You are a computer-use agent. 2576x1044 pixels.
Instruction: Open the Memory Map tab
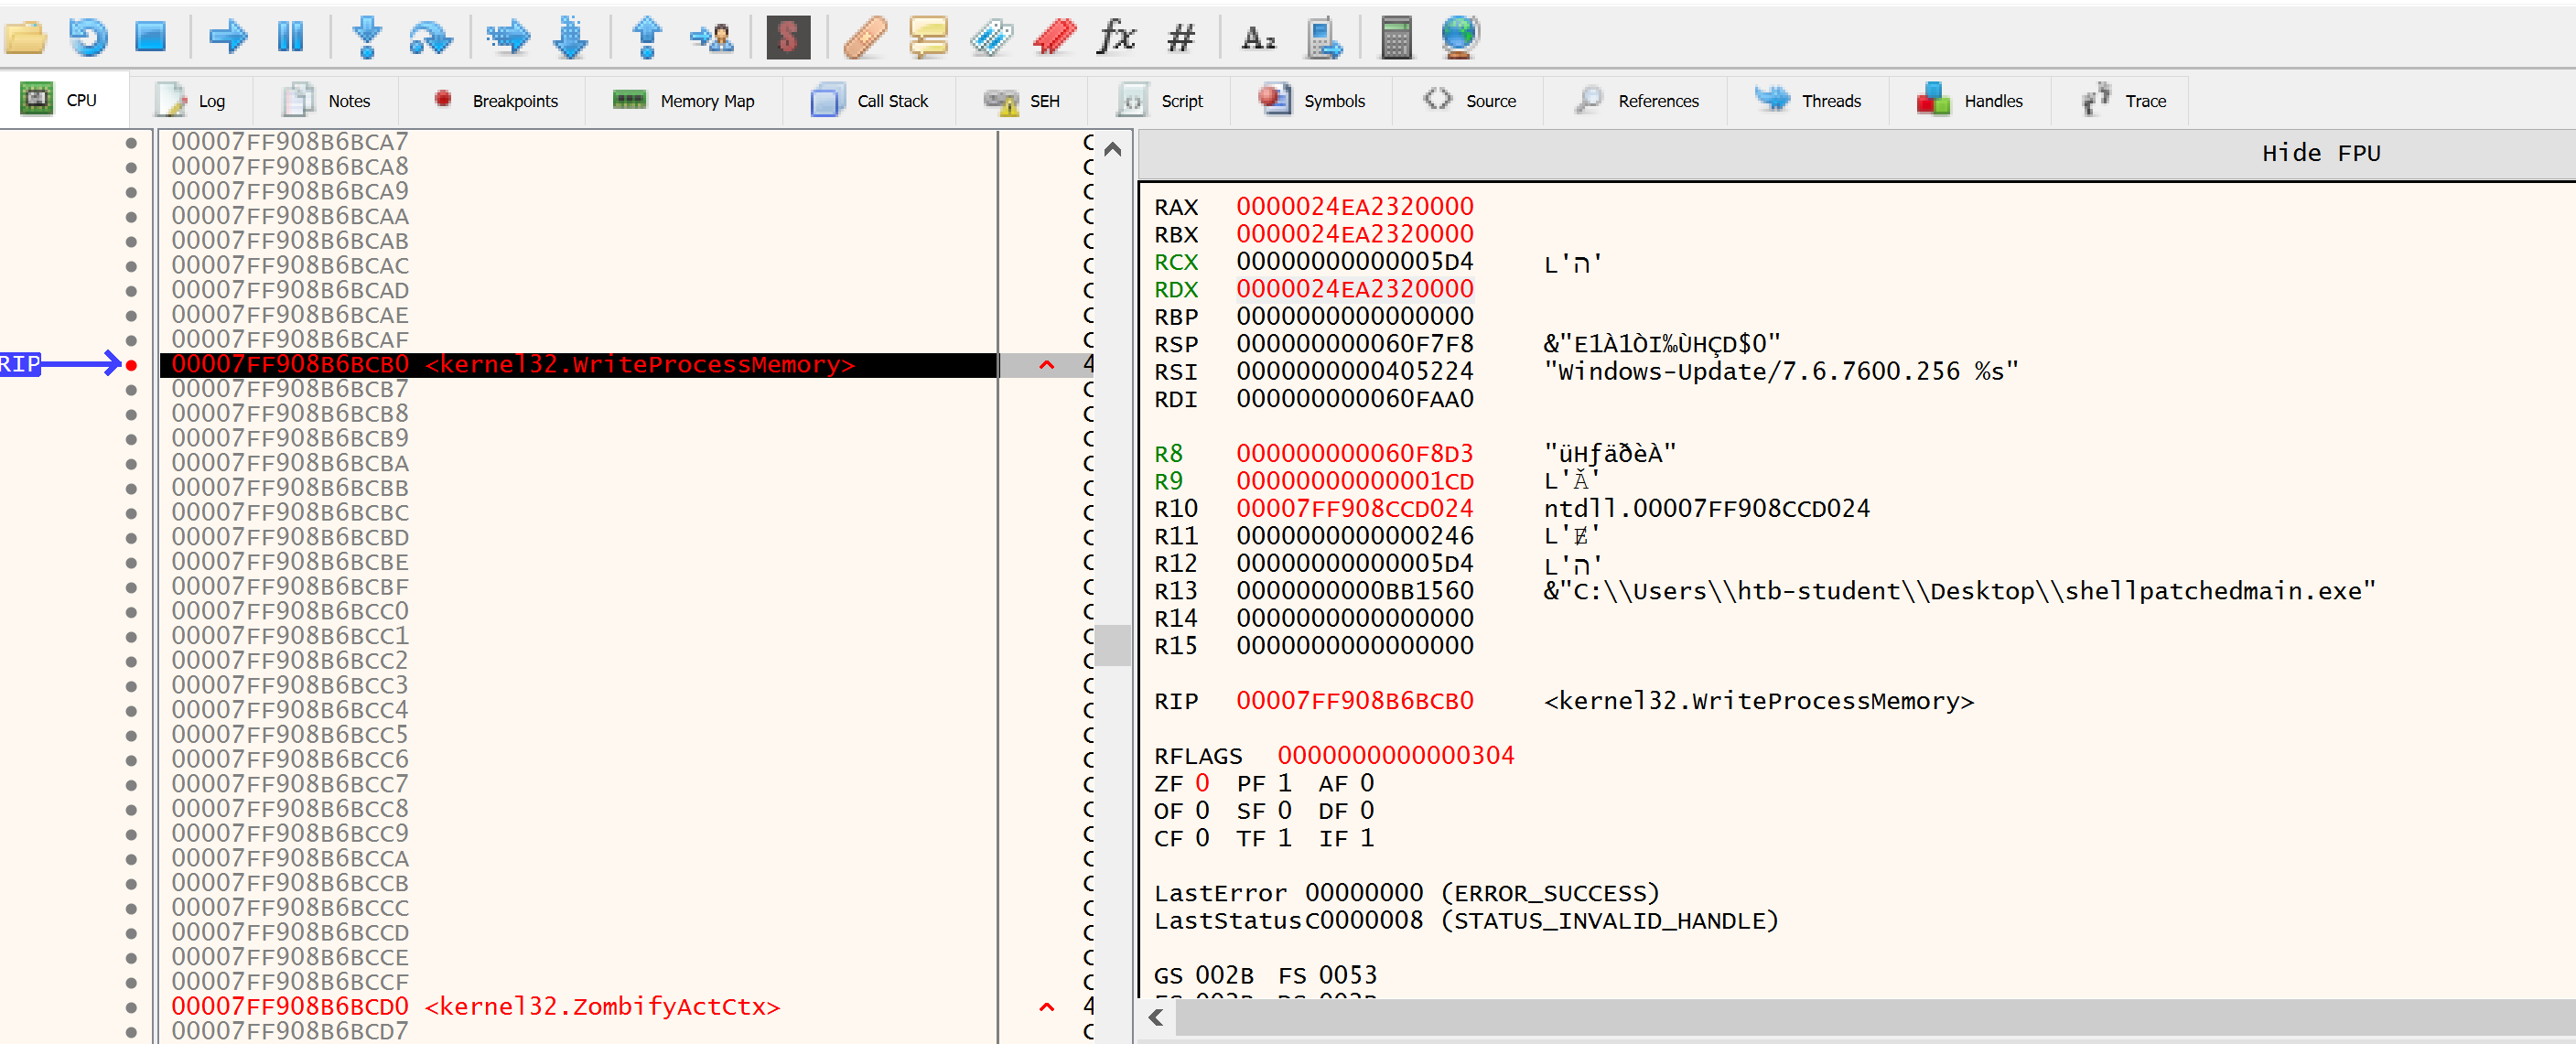[x=684, y=101]
